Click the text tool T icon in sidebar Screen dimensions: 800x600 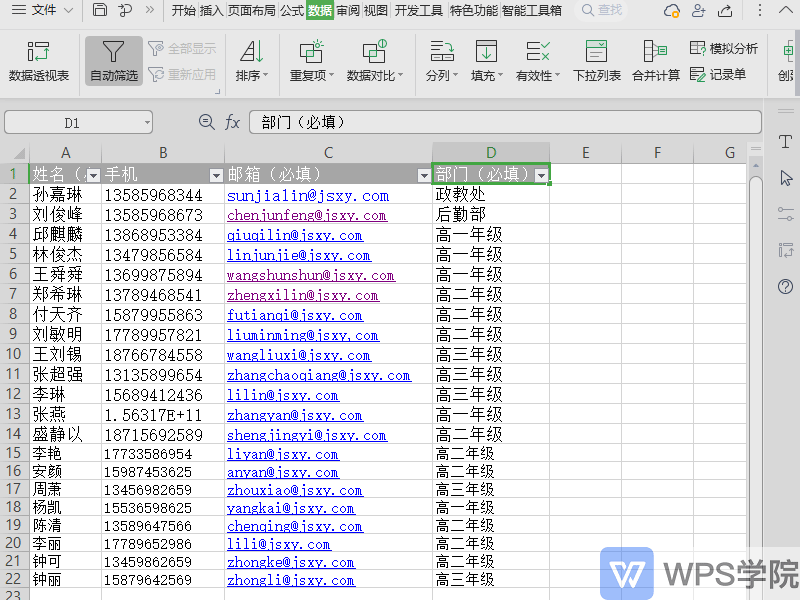tap(786, 141)
